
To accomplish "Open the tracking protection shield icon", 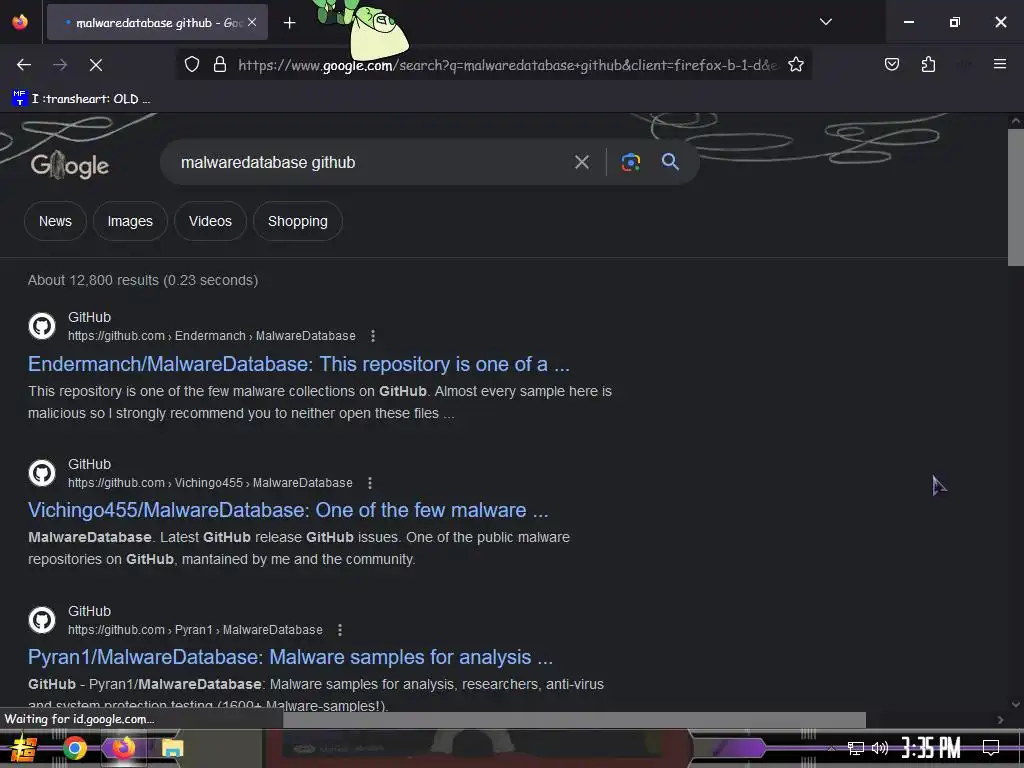I will pyautogui.click(x=191, y=65).
